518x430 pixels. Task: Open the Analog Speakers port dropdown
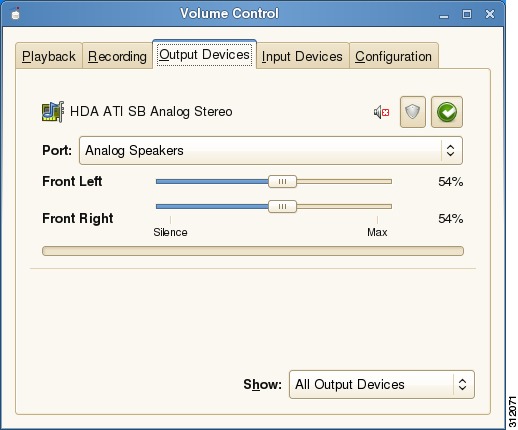pos(271,150)
